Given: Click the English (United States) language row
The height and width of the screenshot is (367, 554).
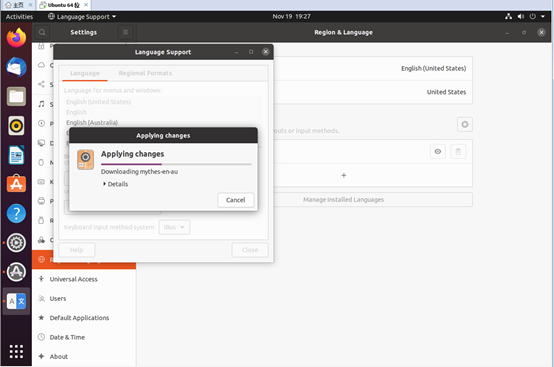Looking at the screenshot, I should [x=373, y=69].
